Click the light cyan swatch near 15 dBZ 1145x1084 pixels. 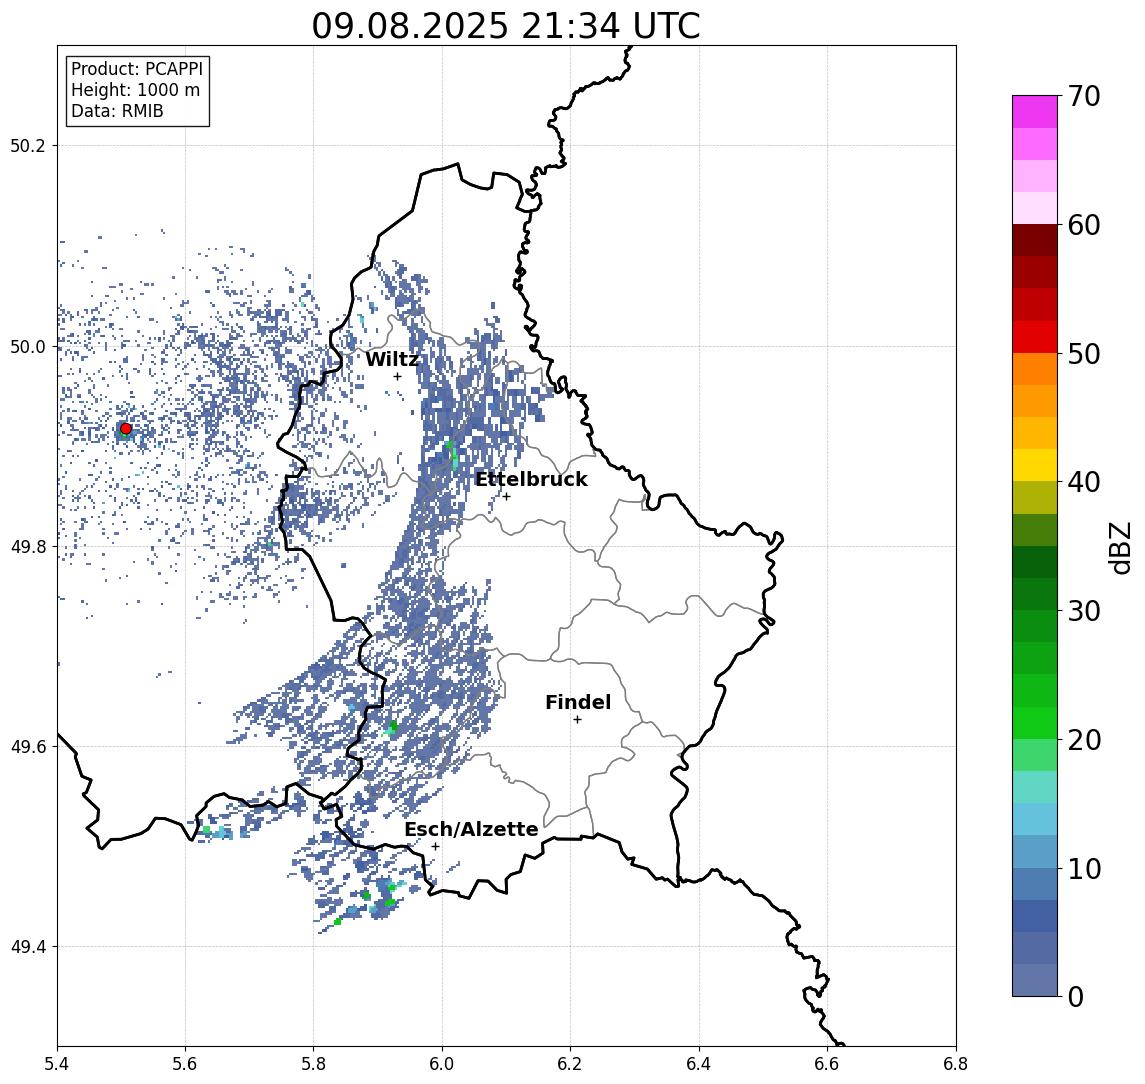1035,787
